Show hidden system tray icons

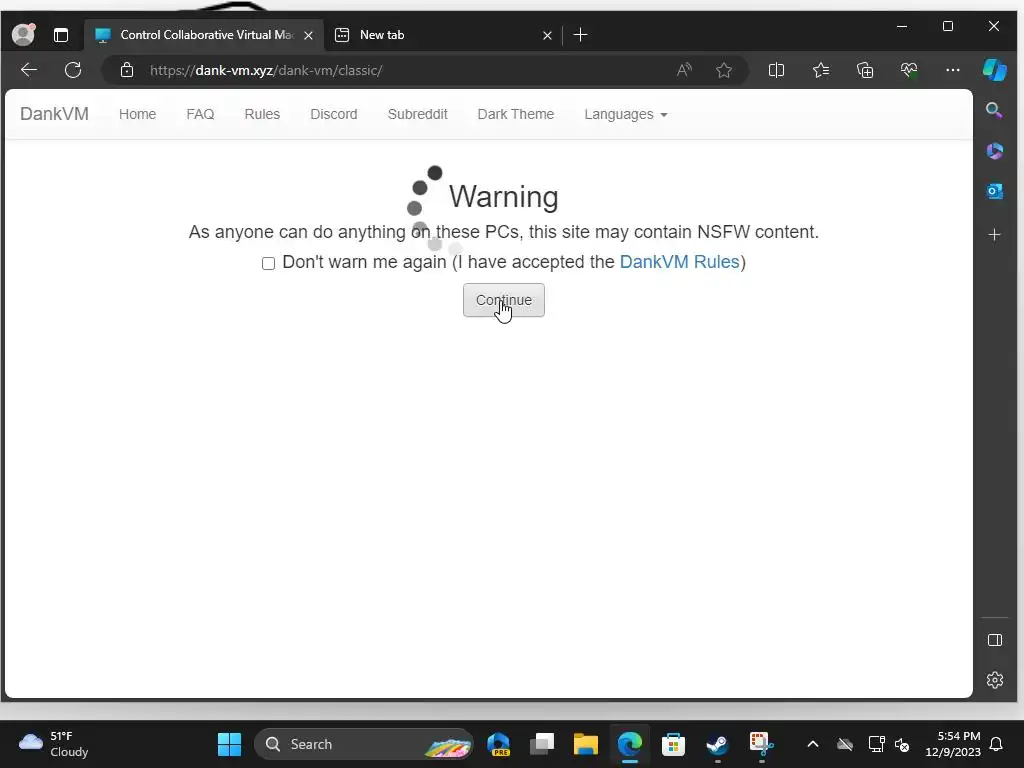pyautogui.click(x=813, y=744)
